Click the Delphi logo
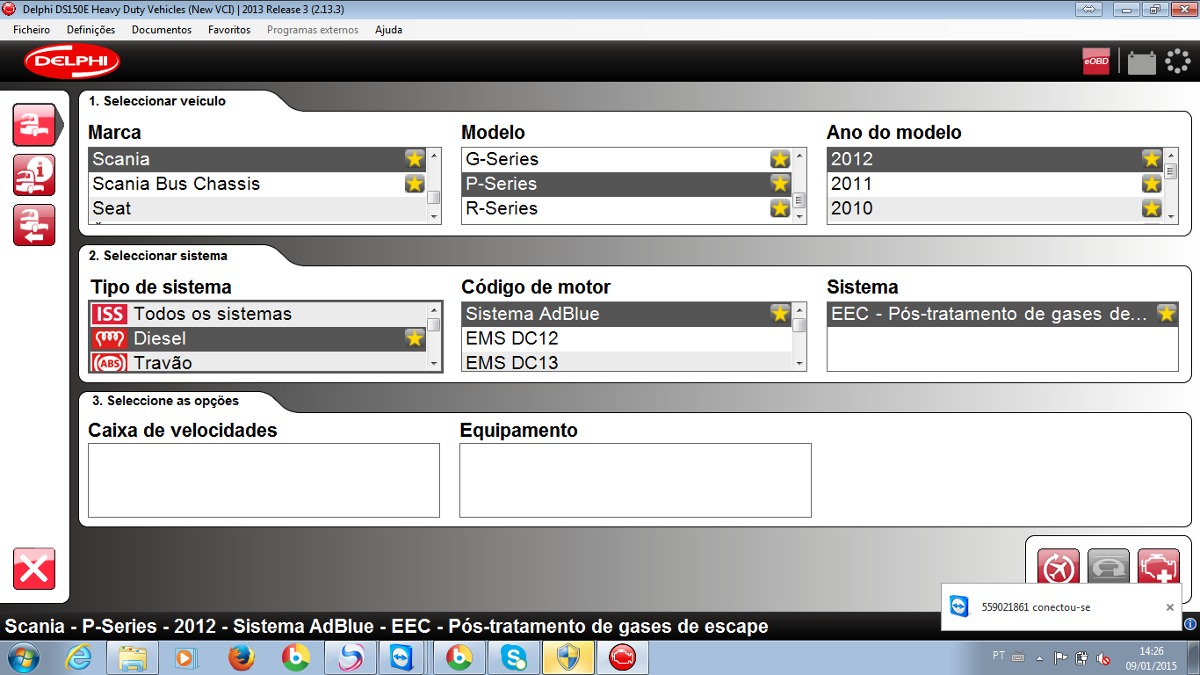 click(x=72, y=62)
